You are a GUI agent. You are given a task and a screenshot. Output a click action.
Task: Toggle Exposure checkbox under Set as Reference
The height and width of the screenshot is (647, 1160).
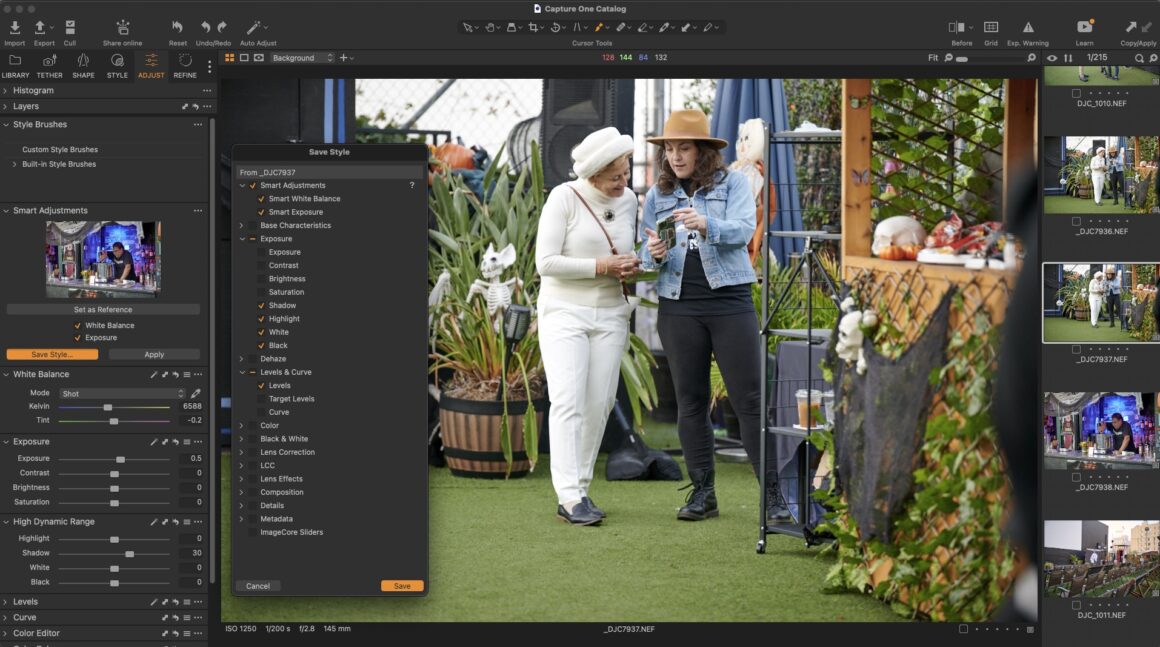pos(78,338)
